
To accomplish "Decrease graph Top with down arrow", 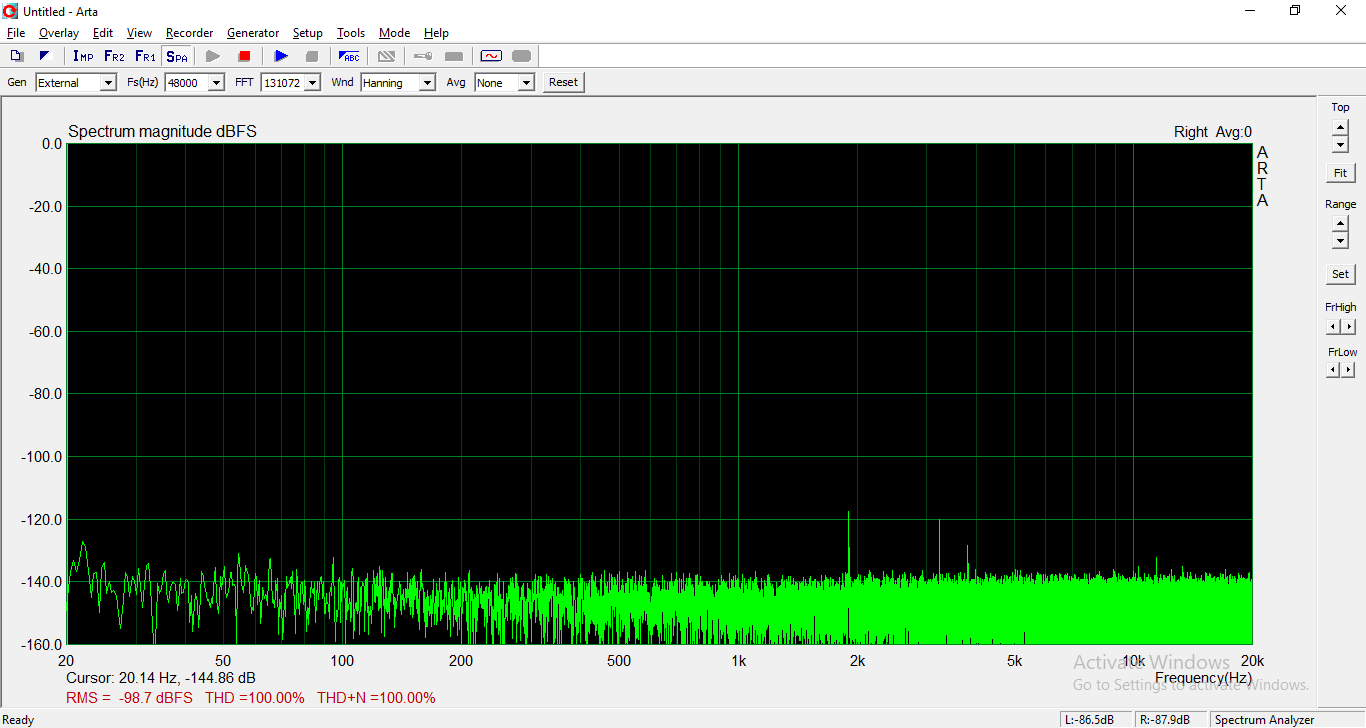I will (1340, 144).
